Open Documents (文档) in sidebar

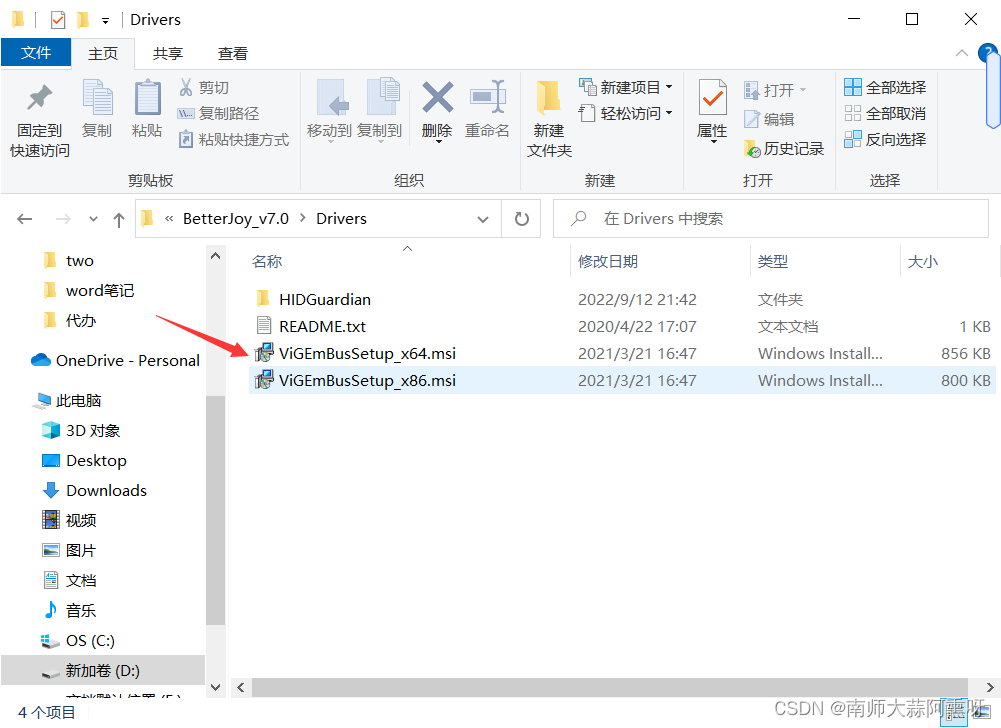point(69,580)
